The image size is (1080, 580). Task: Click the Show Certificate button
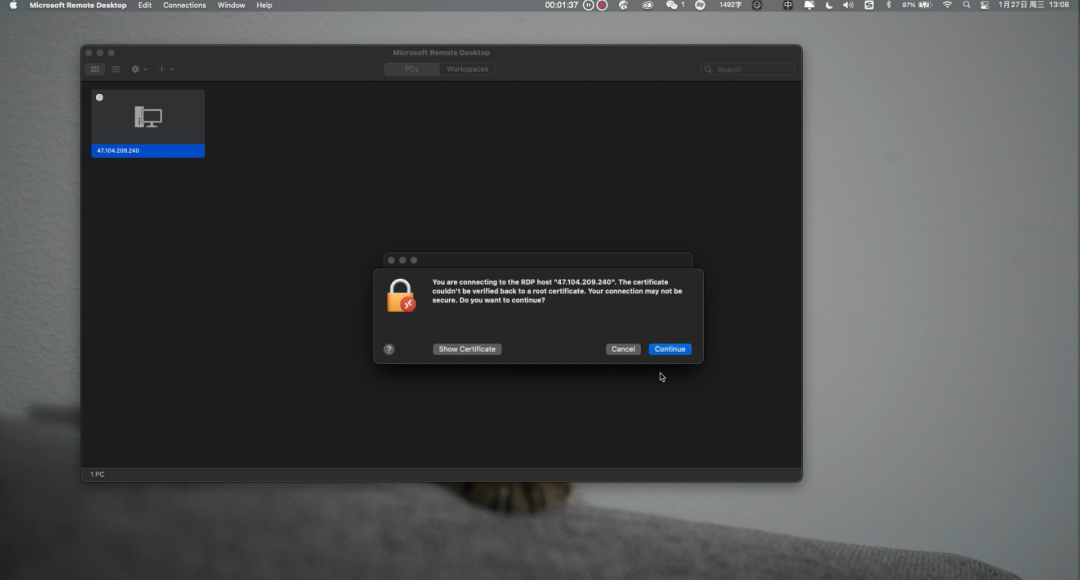(467, 349)
